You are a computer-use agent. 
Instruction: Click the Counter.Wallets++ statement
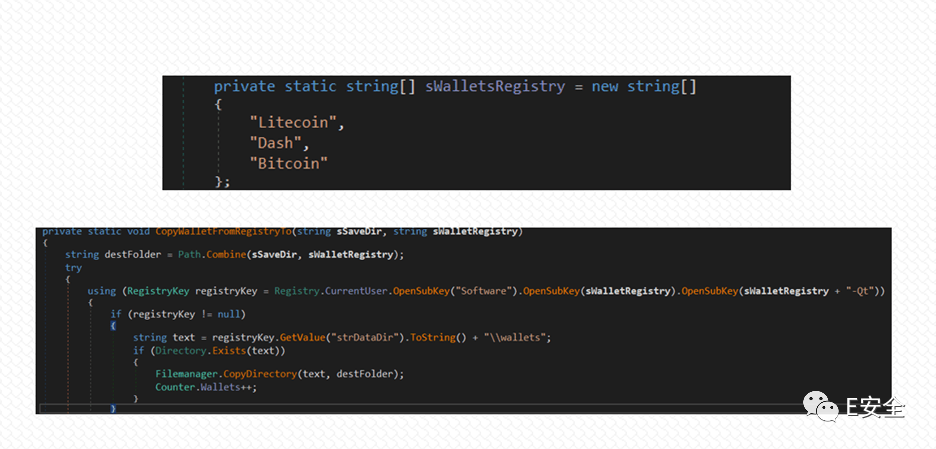[206, 387]
